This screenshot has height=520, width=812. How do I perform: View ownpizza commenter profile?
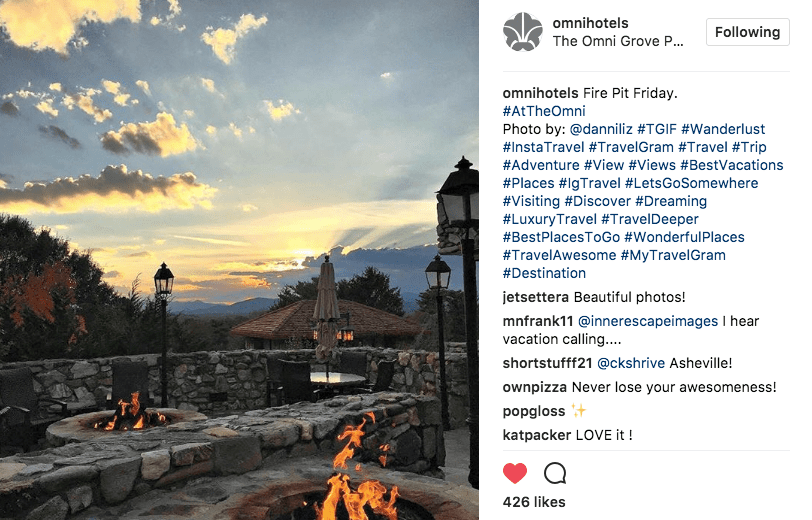[x=535, y=387]
